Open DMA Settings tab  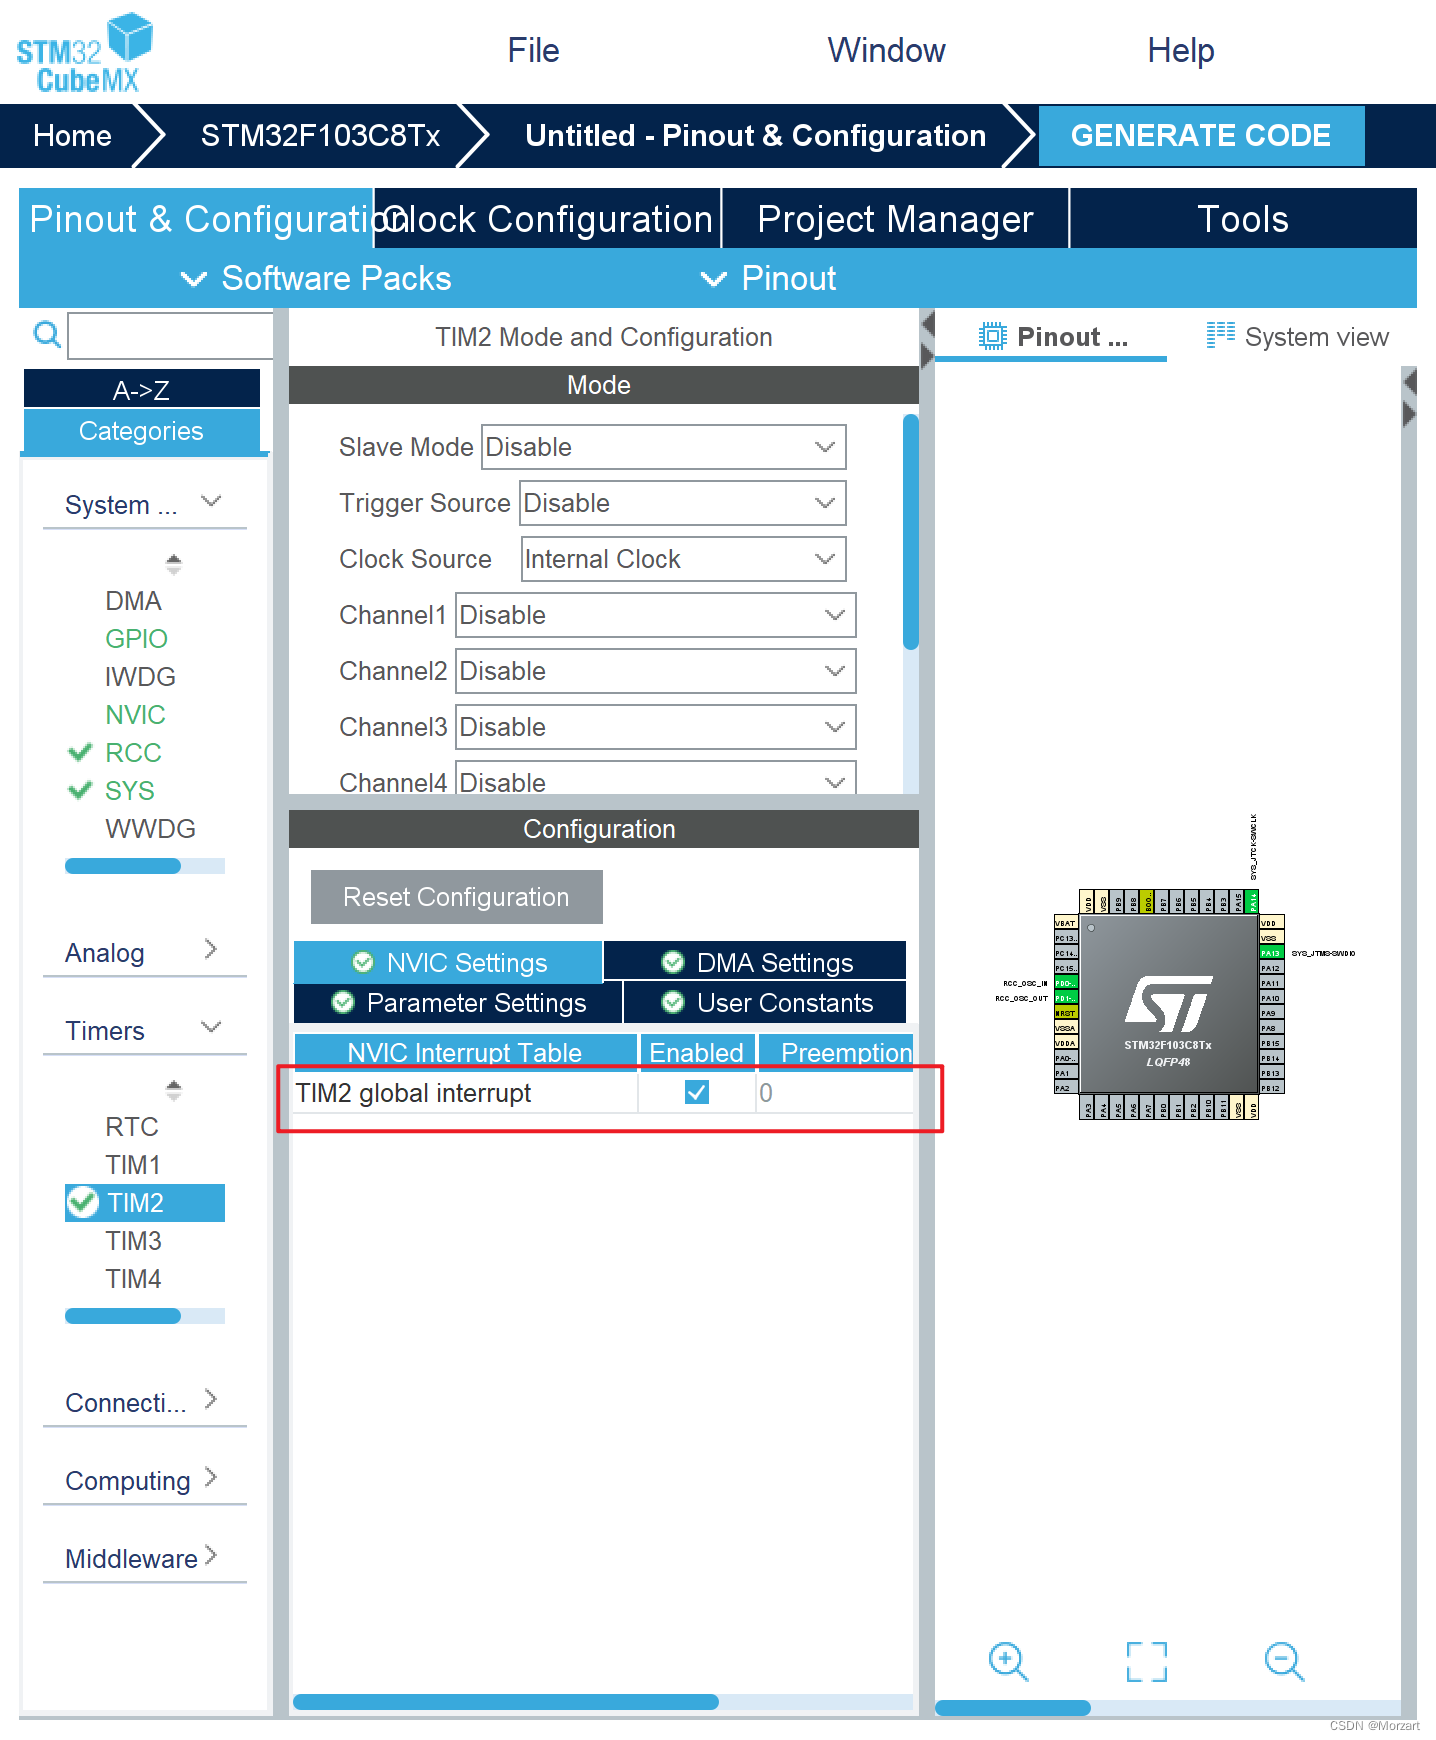(755, 962)
